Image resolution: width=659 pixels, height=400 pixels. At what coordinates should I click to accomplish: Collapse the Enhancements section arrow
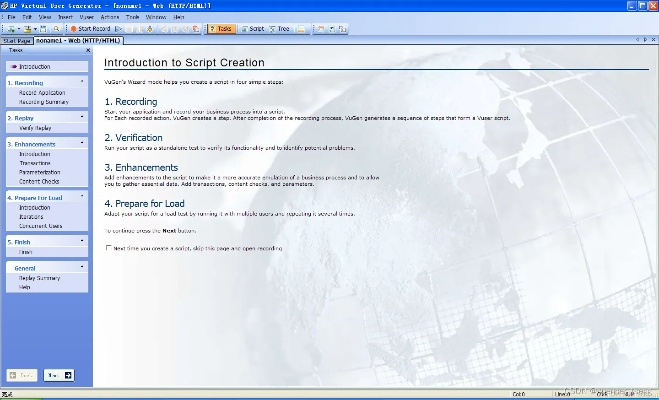tap(82, 144)
